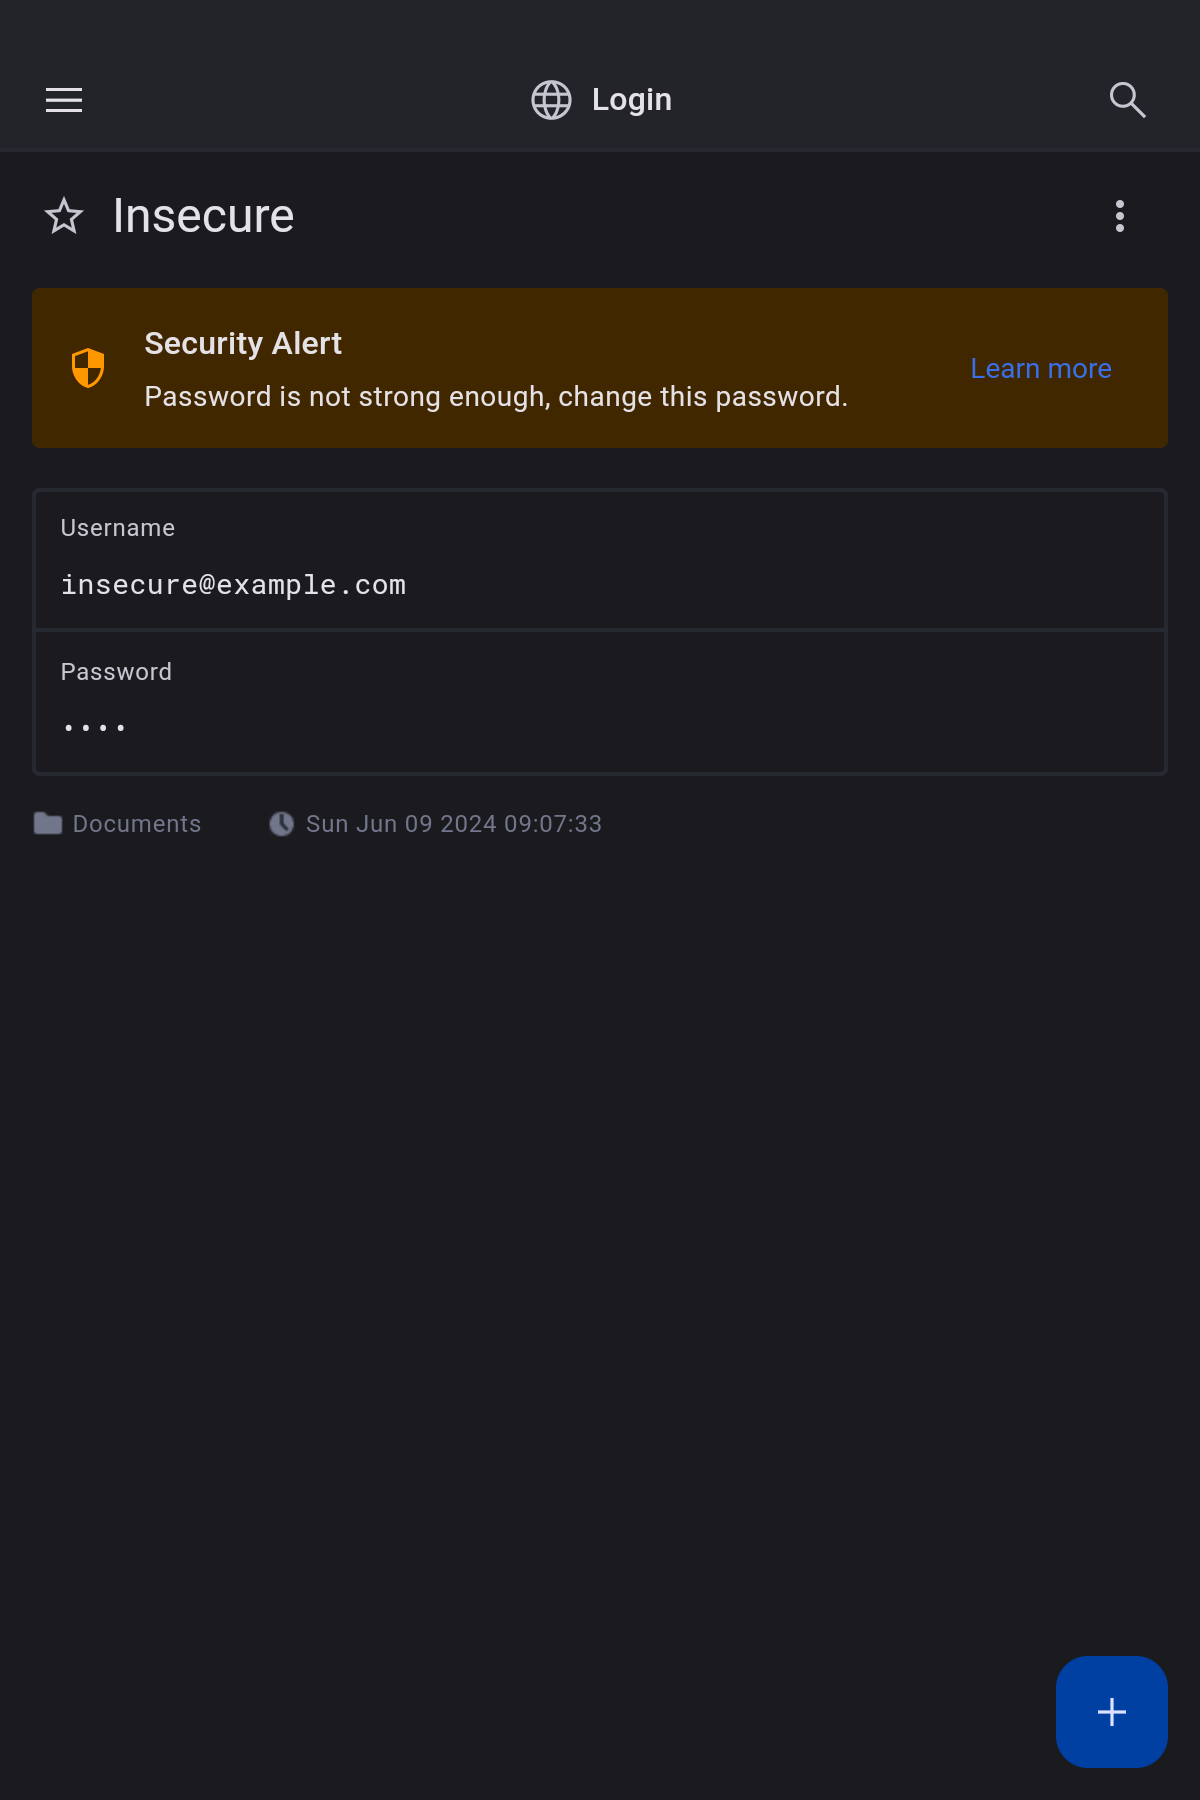Click the clock icon by the timestamp

pyautogui.click(x=282, y=824)
